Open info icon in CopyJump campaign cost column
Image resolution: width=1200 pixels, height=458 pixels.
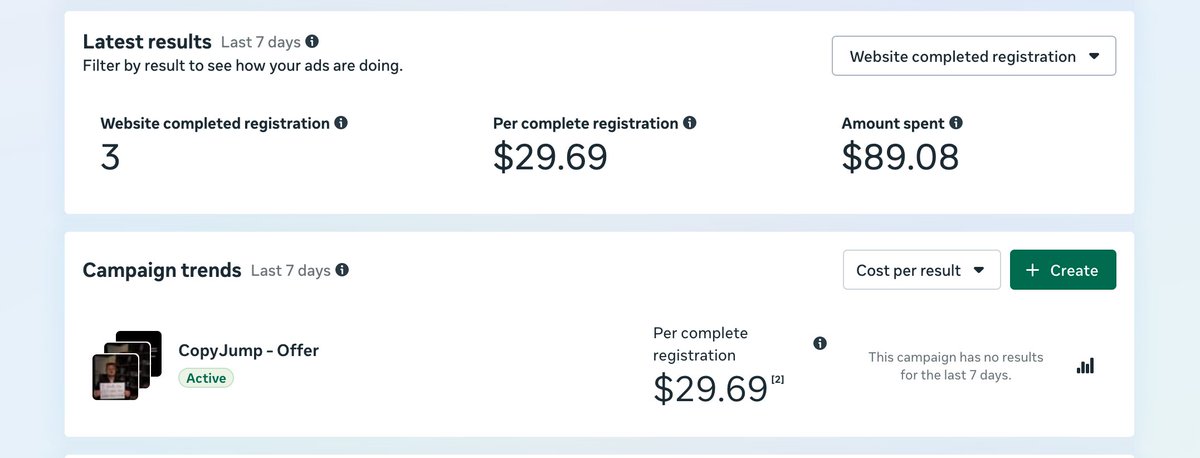click(x=820, y=343)
